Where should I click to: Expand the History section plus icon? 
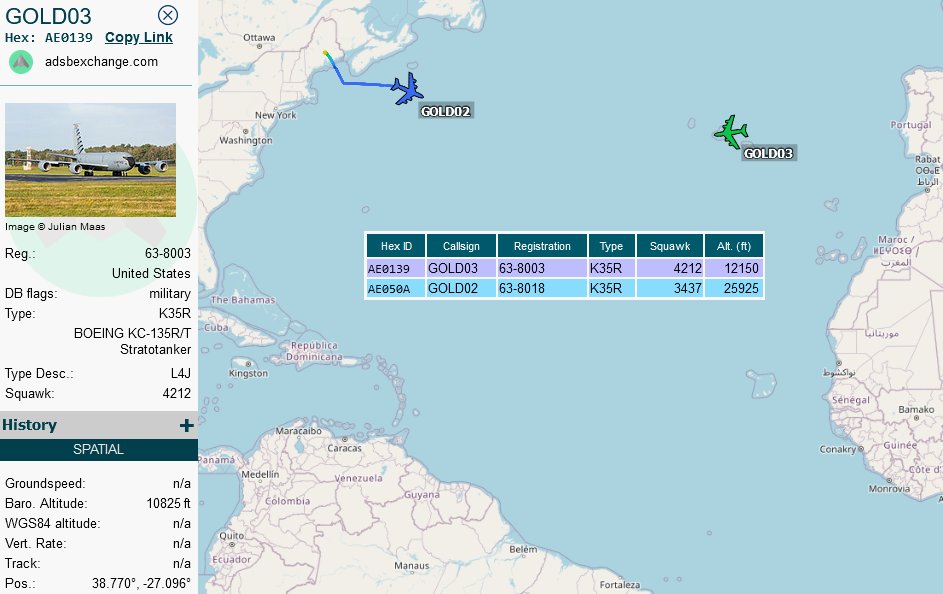(186, 426)
